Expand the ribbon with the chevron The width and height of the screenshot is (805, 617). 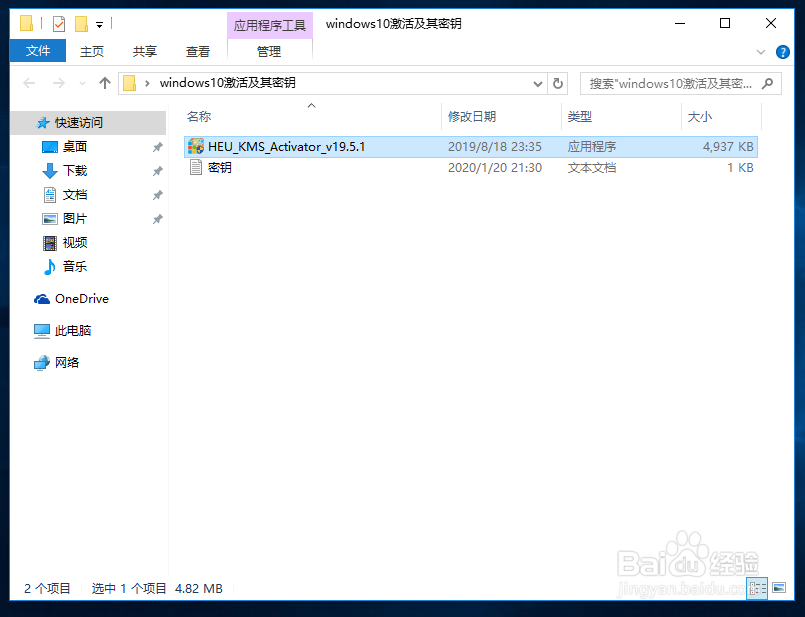point(761,52)
